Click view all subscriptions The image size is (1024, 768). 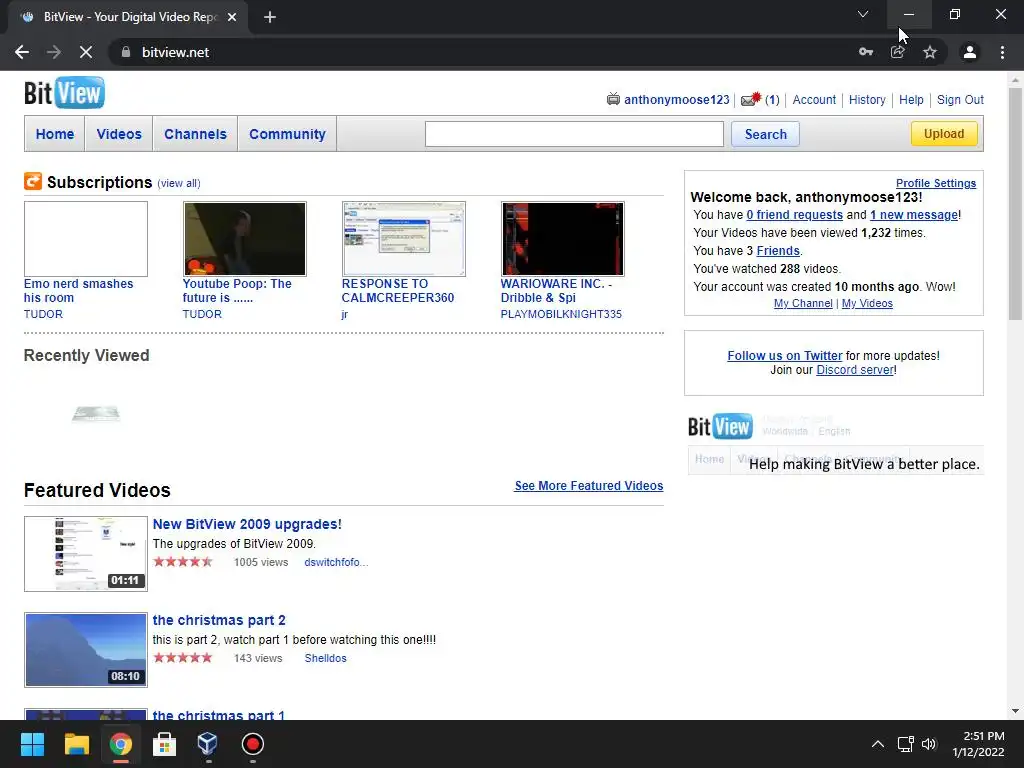[179, 183]
